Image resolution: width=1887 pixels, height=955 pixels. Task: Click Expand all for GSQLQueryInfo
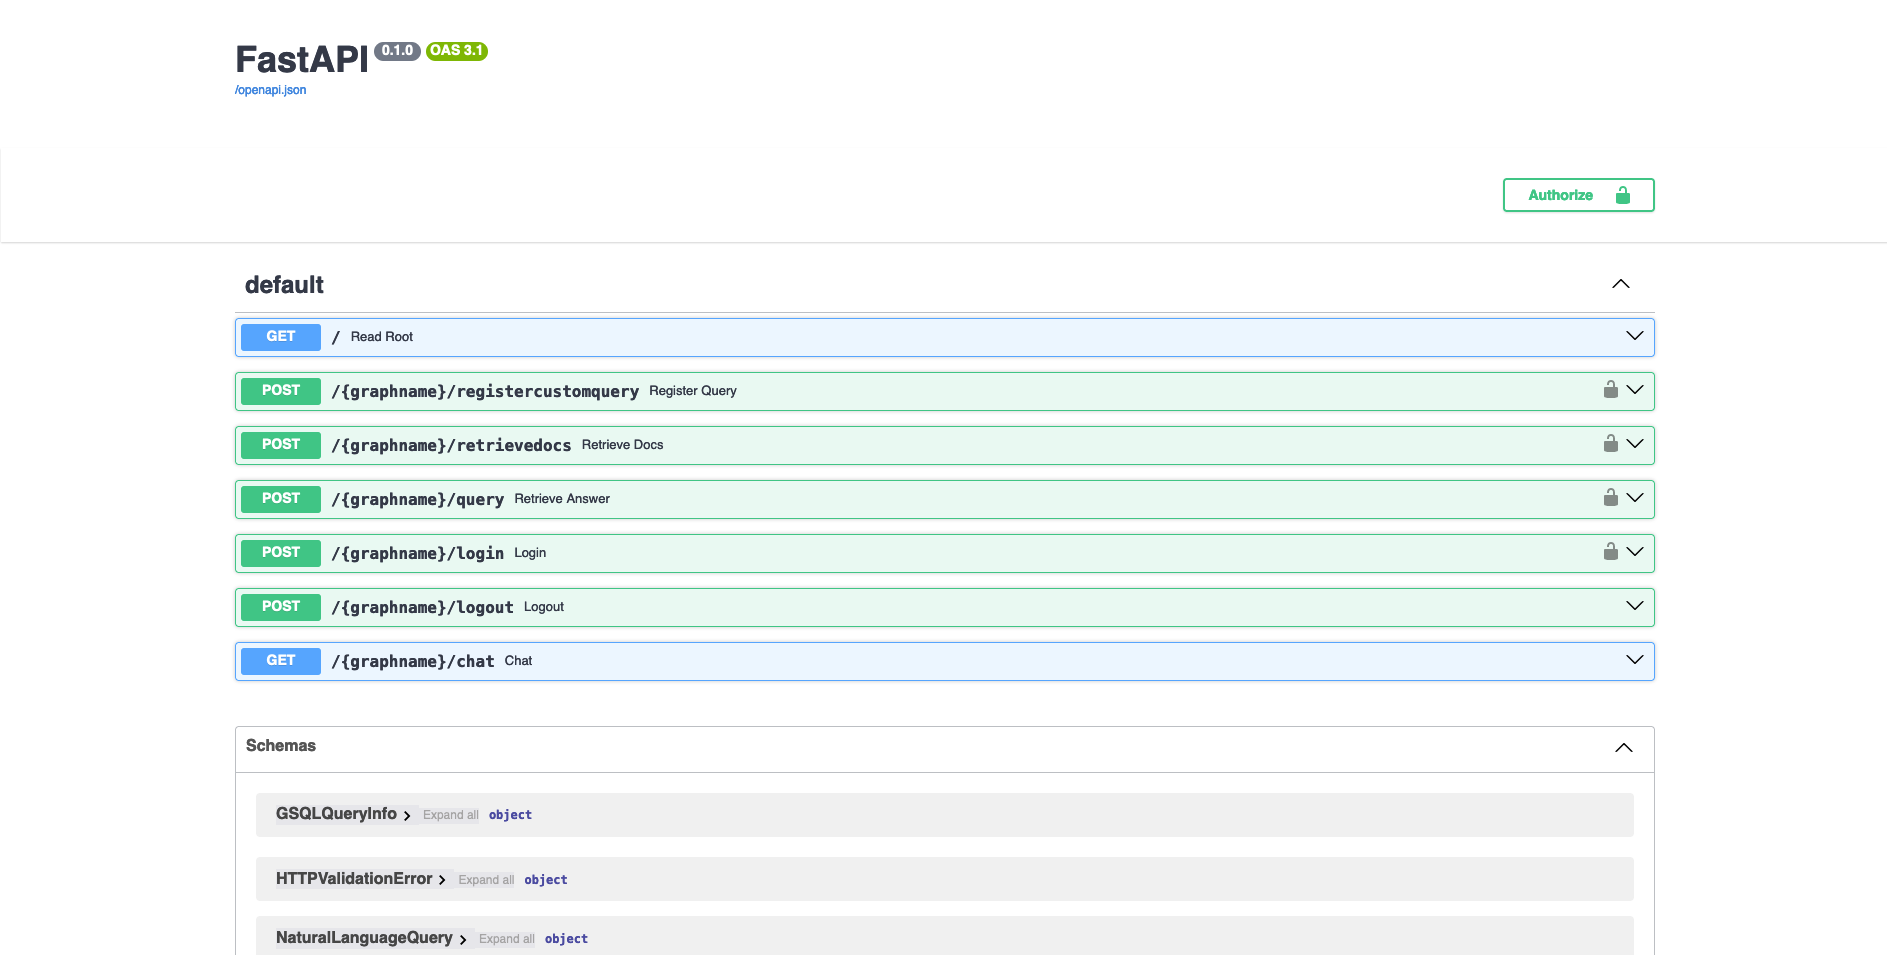450,815
